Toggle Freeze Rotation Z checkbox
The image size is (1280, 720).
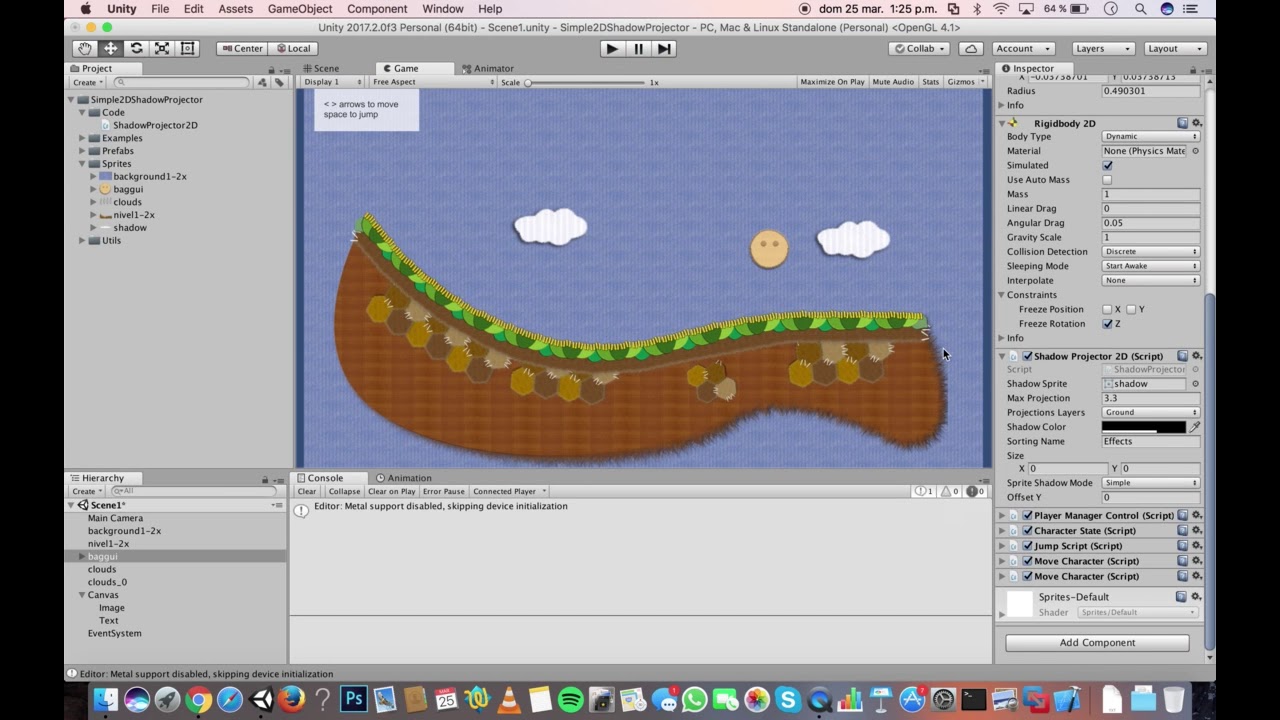click(x=1107, y=324)
